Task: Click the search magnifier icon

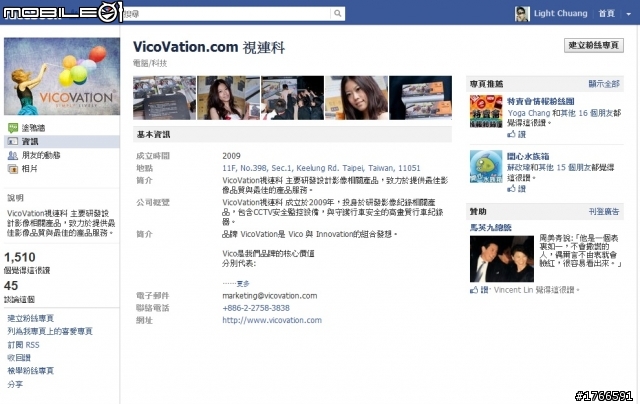Action: (337, 13)
